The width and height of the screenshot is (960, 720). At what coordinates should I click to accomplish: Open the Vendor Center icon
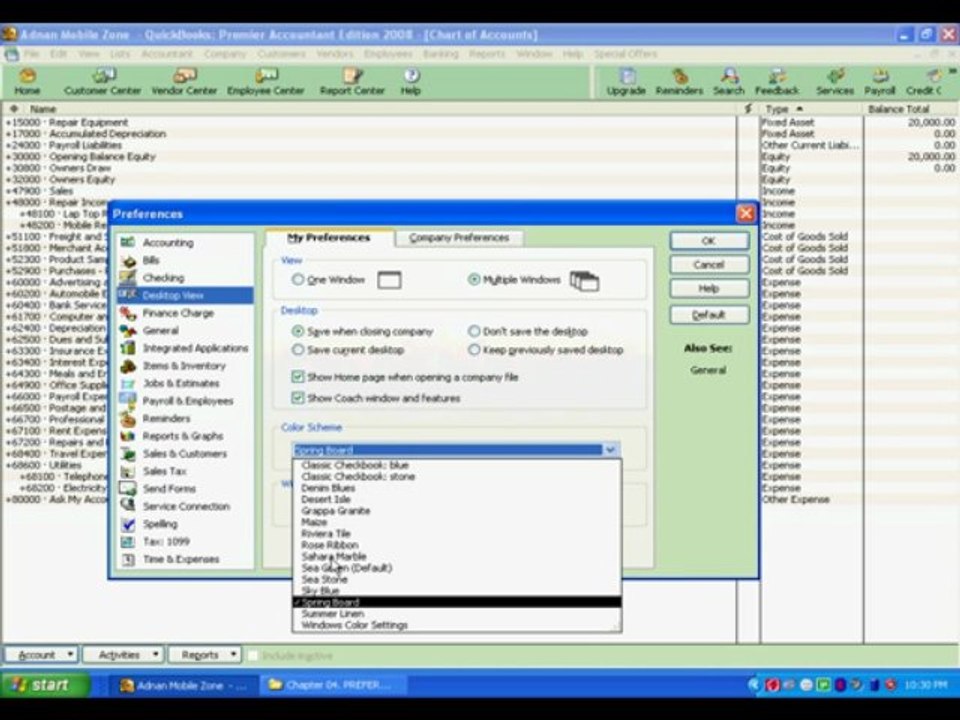[x=184, y=82]
